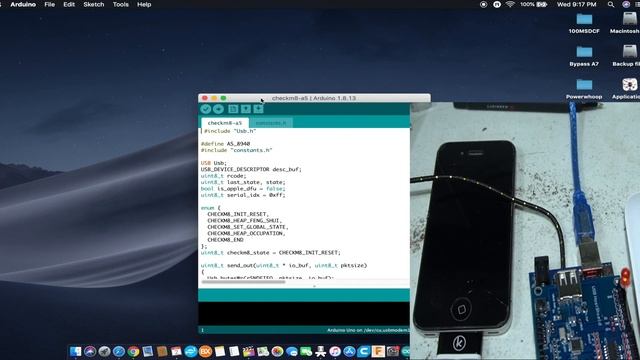The width and height of the screenshot is (640, 360).
Task: Click the Siri icon in the menu bar
Action: click(626, 4)
